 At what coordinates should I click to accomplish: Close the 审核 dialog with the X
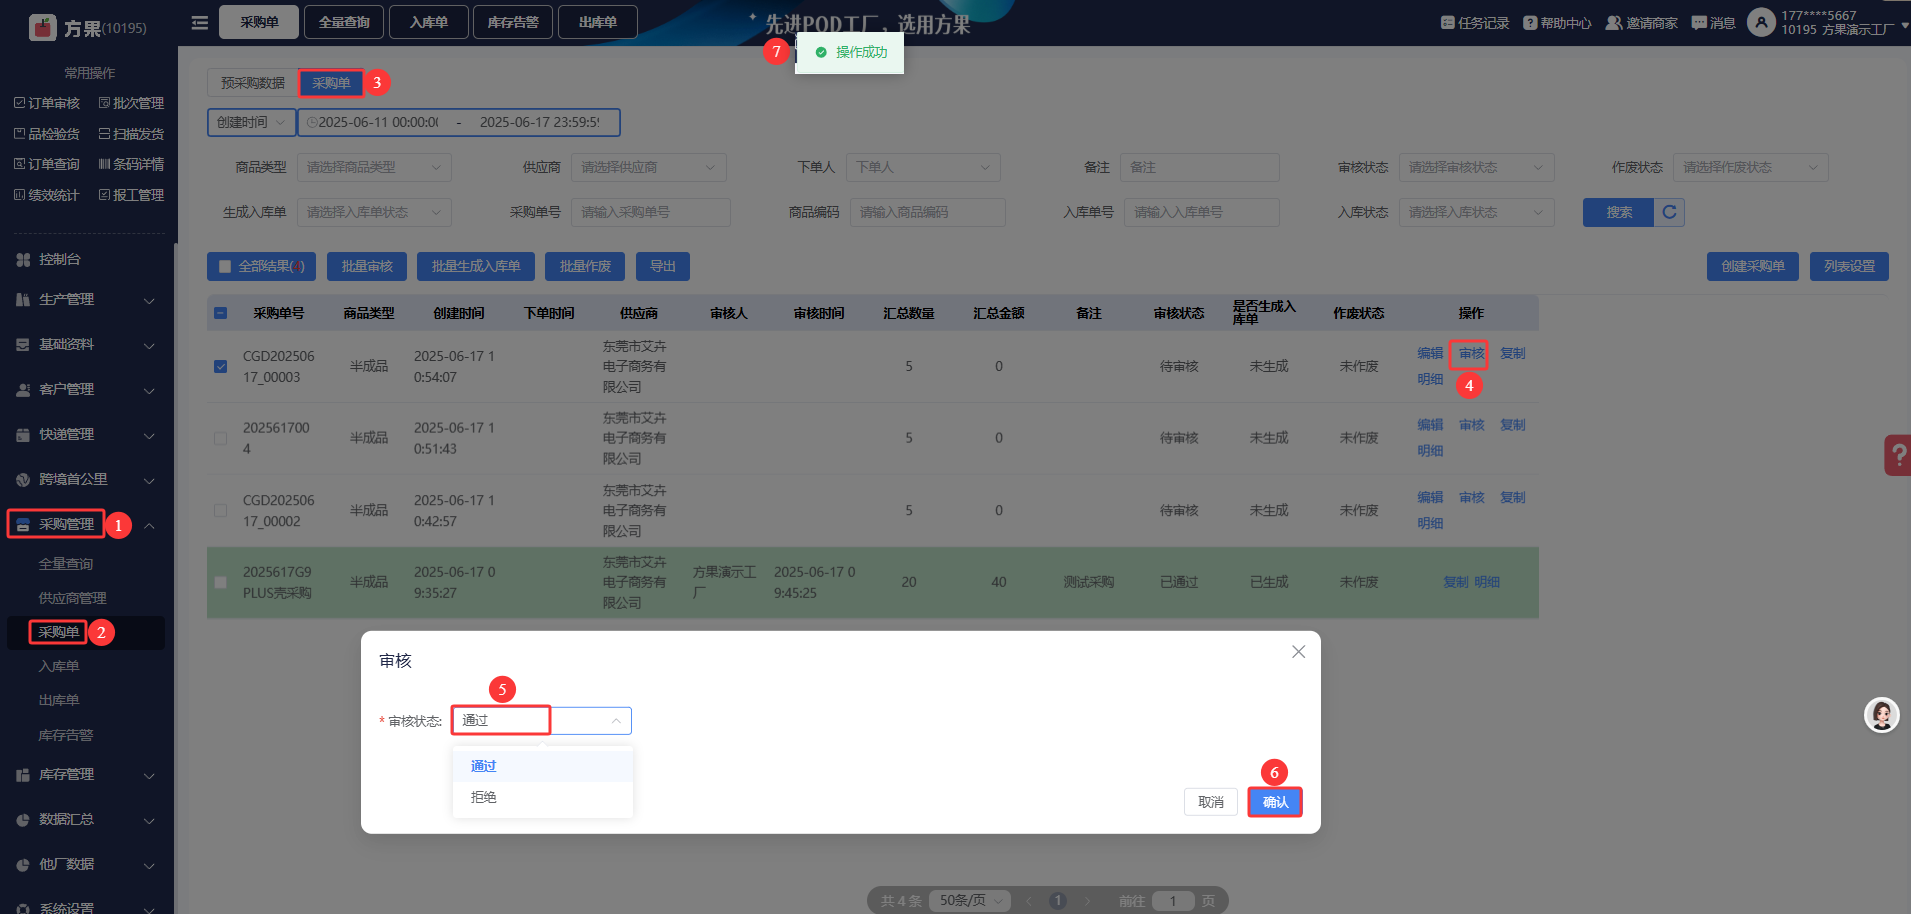click(x=1298, y=652)
